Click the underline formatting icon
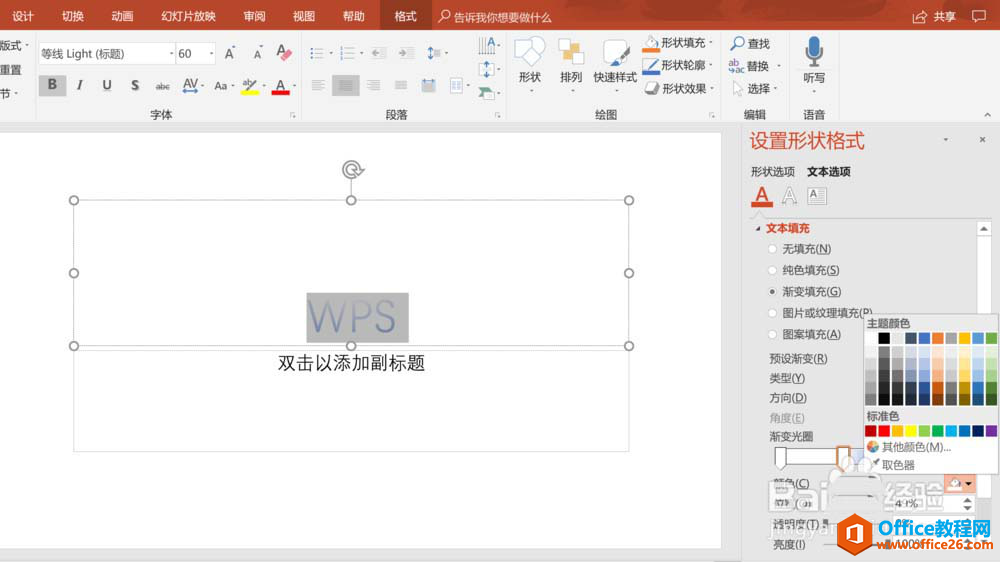The image size is (1000, 562). (107, 86)
